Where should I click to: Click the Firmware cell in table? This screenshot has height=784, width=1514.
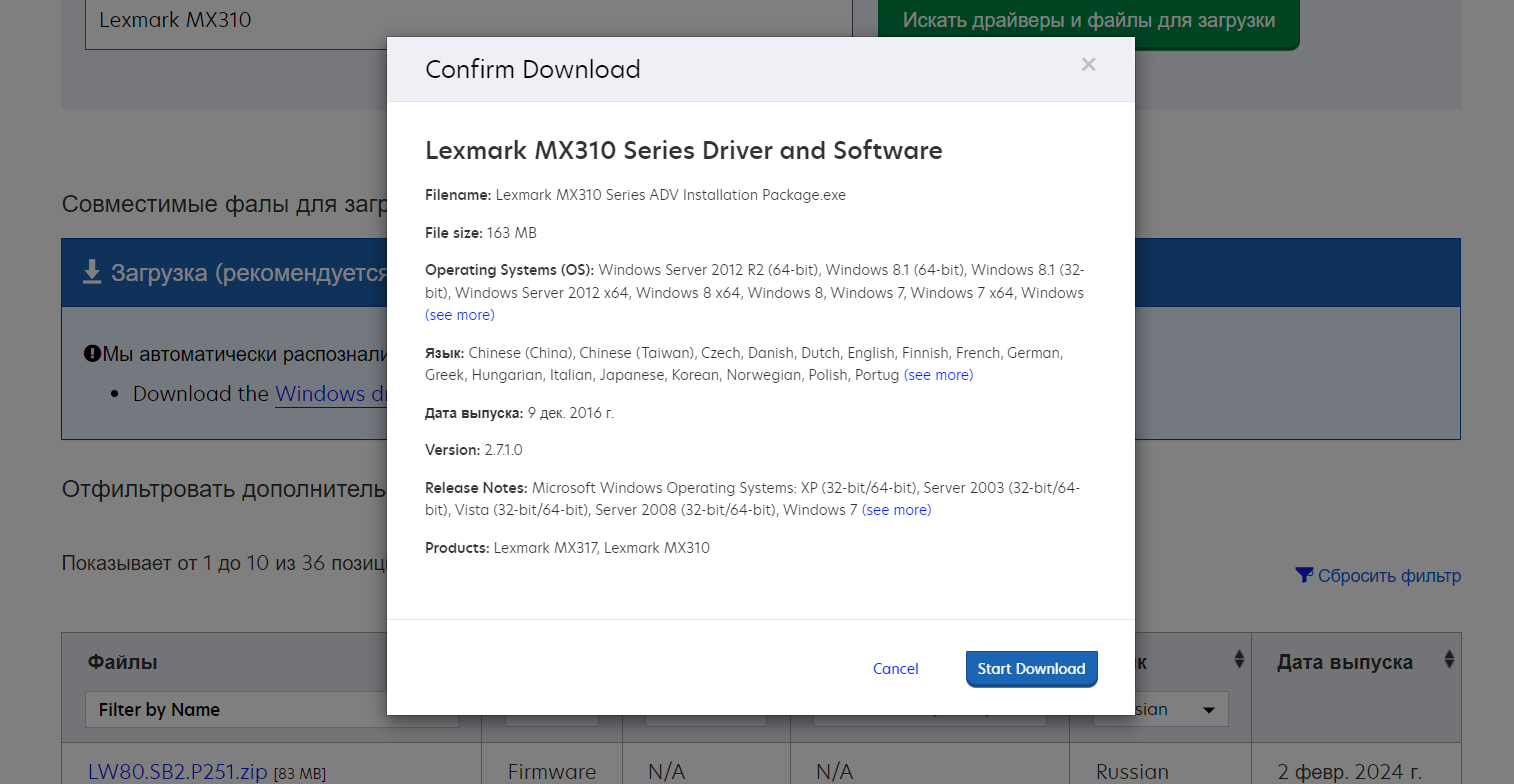[x=552, y=772]
